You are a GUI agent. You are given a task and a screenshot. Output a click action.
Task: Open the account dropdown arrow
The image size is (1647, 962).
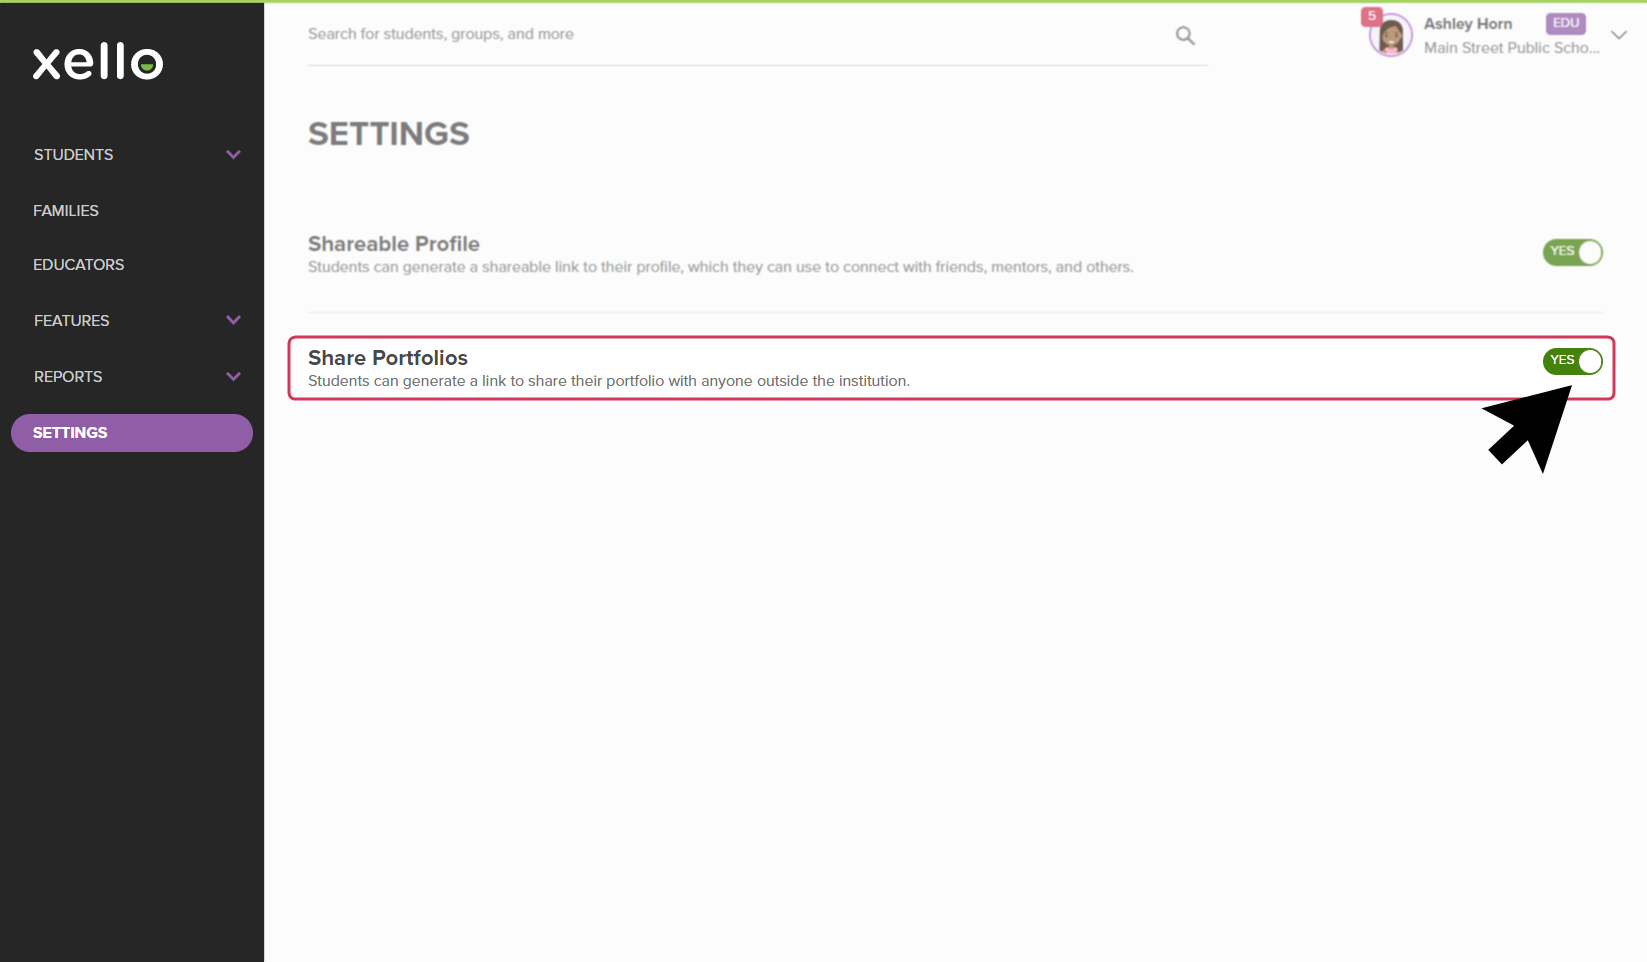pyautogui.click(x=1619, y=35)
